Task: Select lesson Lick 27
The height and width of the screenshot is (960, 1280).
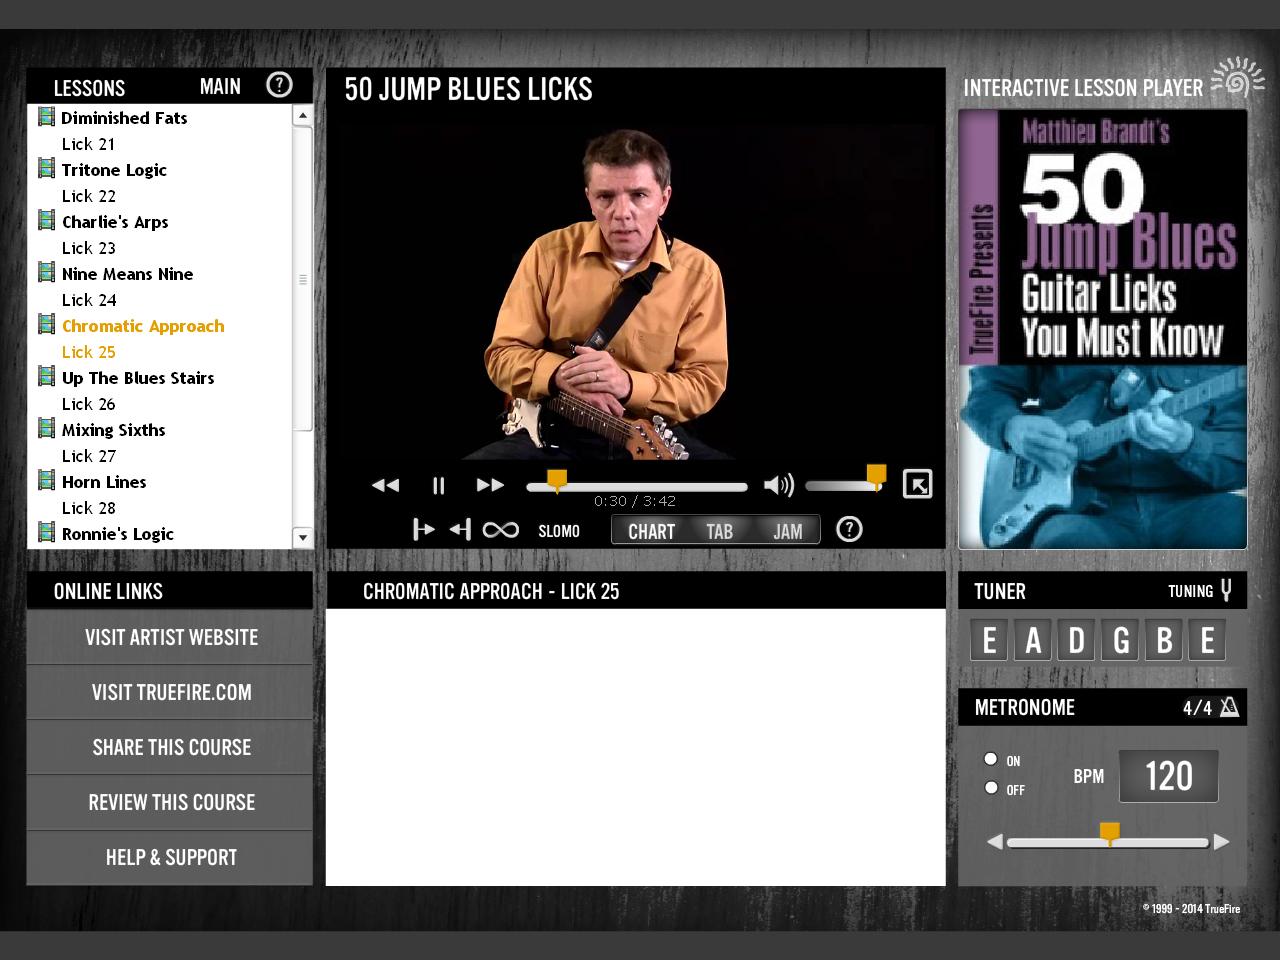Action: pos(88,456)
